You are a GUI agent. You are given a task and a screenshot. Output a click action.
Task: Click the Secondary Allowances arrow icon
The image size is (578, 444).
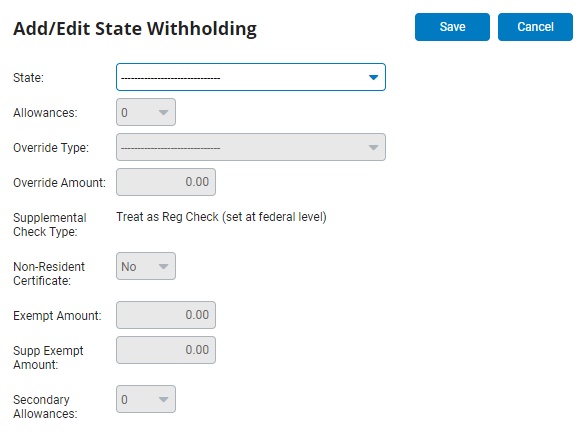163,399
